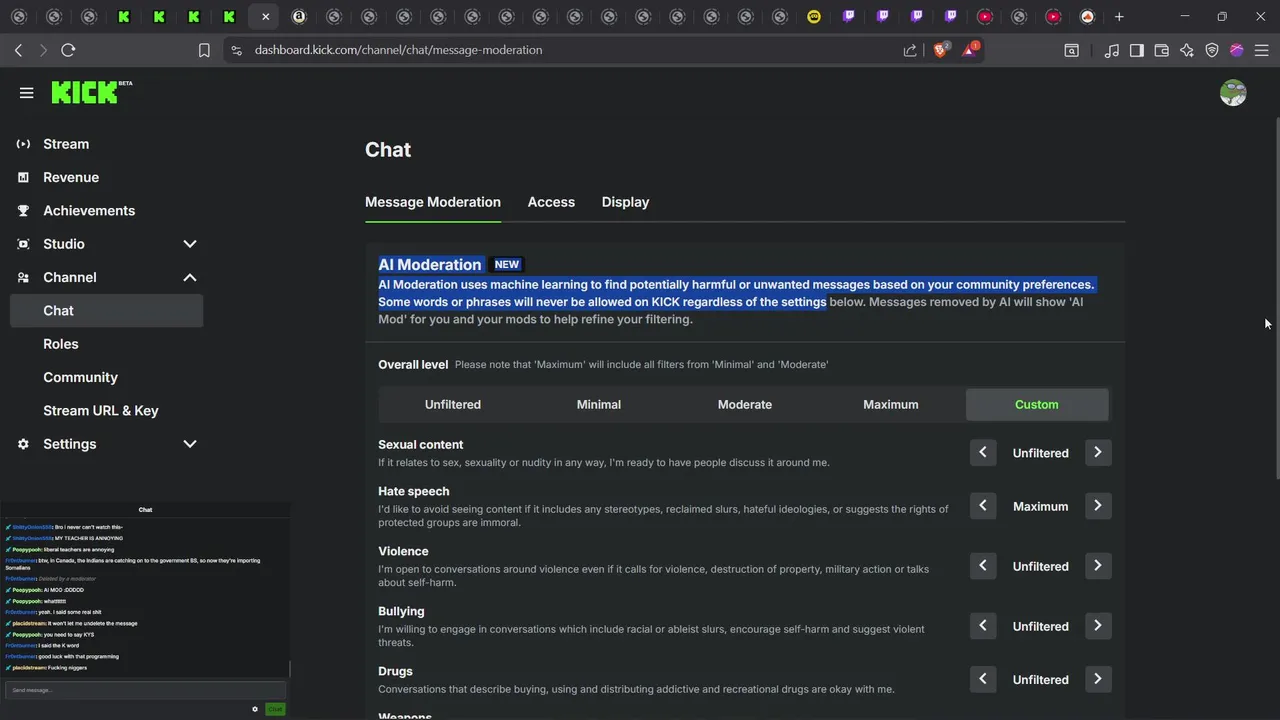Select the Minimal overall level
This screenshot has height=720, width=1280.
[x=598, y=404]
